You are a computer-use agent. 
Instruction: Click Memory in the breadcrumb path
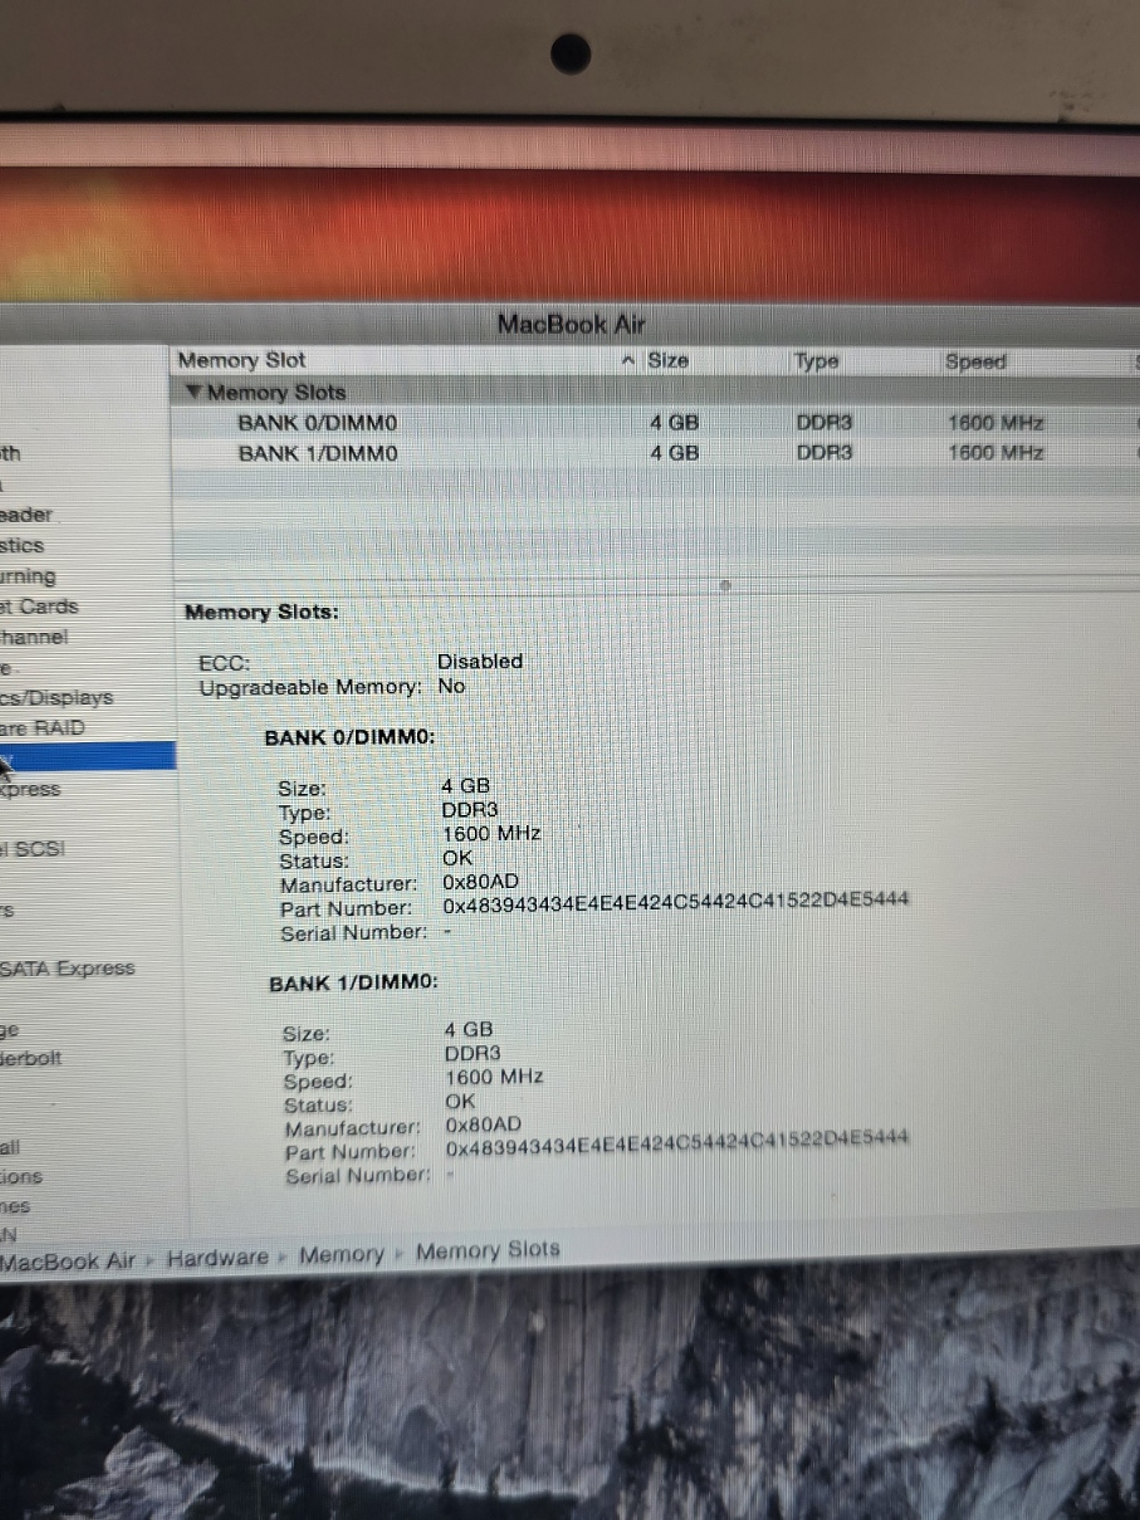342,1254
